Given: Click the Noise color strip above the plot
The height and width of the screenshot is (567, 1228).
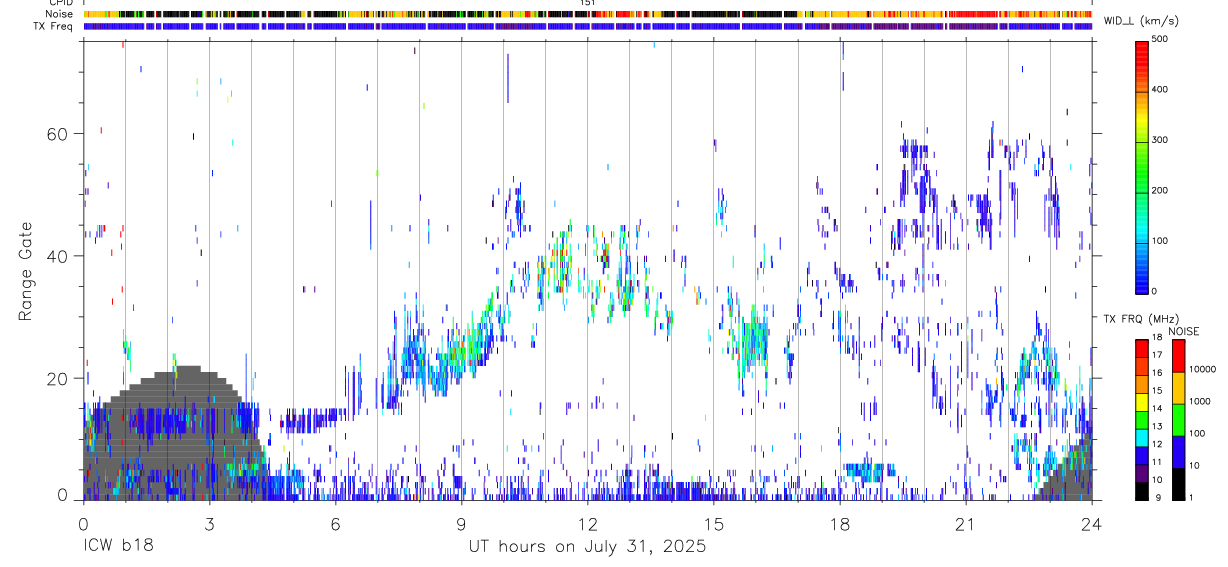Looking at the screenshot, I should coord(588,14).
